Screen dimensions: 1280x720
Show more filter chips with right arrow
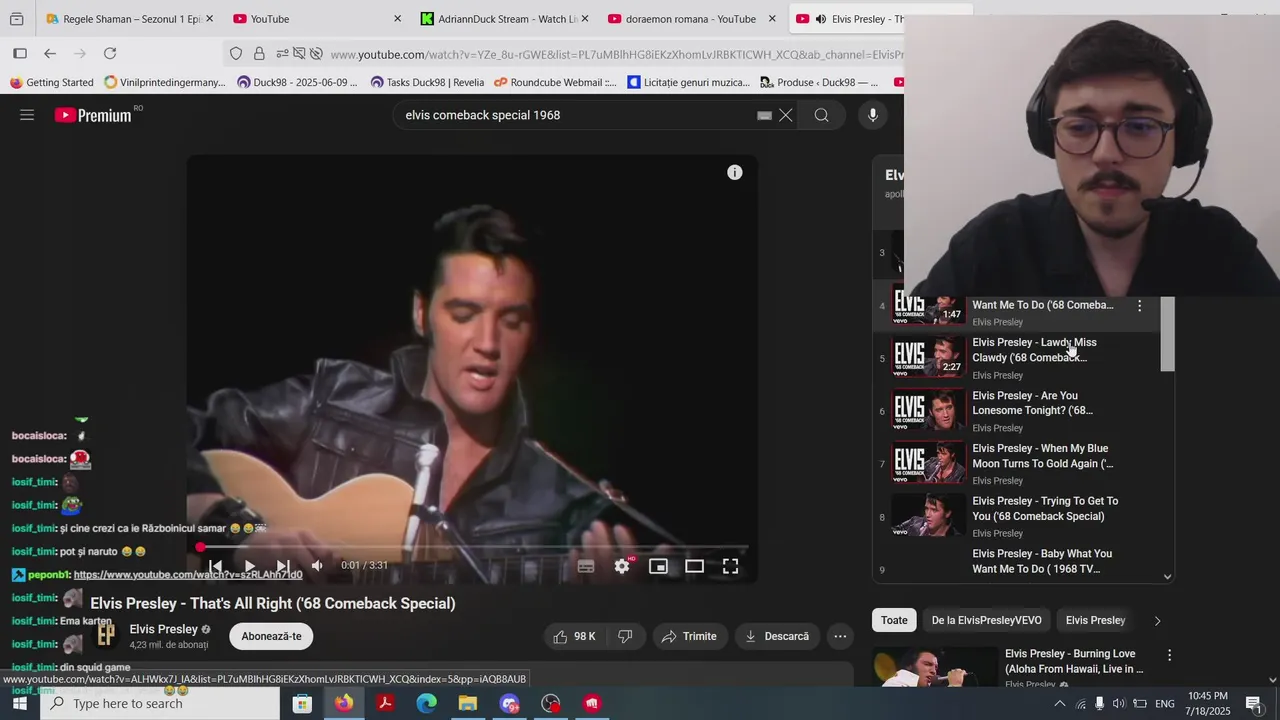tap(1157, 620)
